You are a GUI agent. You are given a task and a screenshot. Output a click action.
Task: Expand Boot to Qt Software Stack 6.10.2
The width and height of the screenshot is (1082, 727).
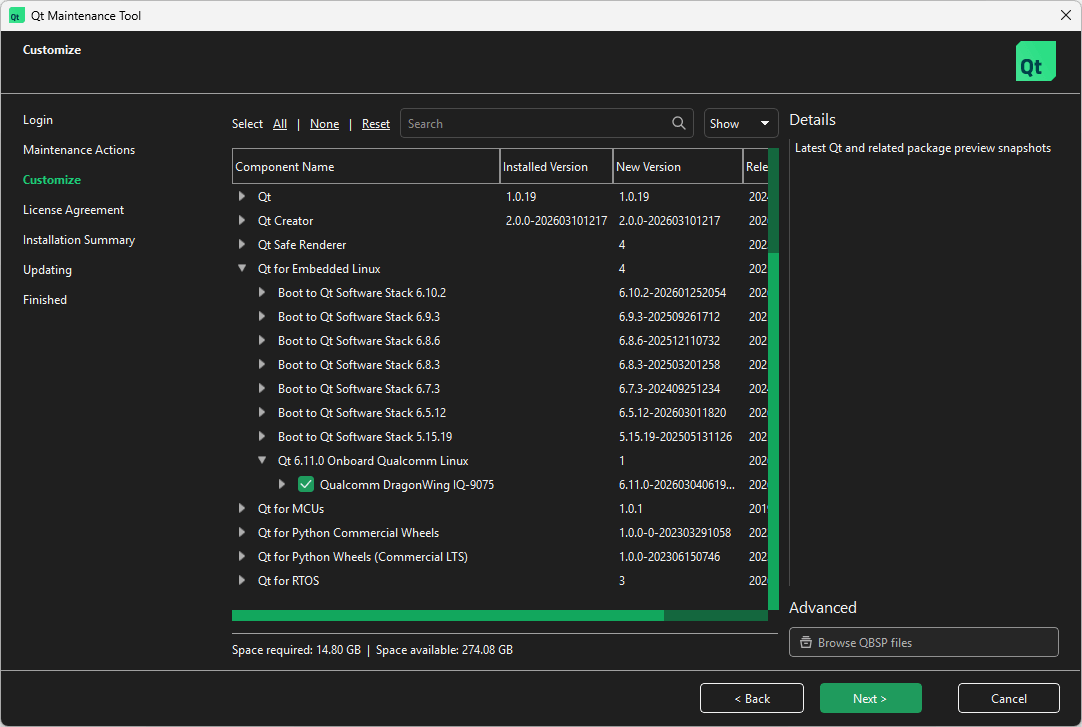[262, 292]
